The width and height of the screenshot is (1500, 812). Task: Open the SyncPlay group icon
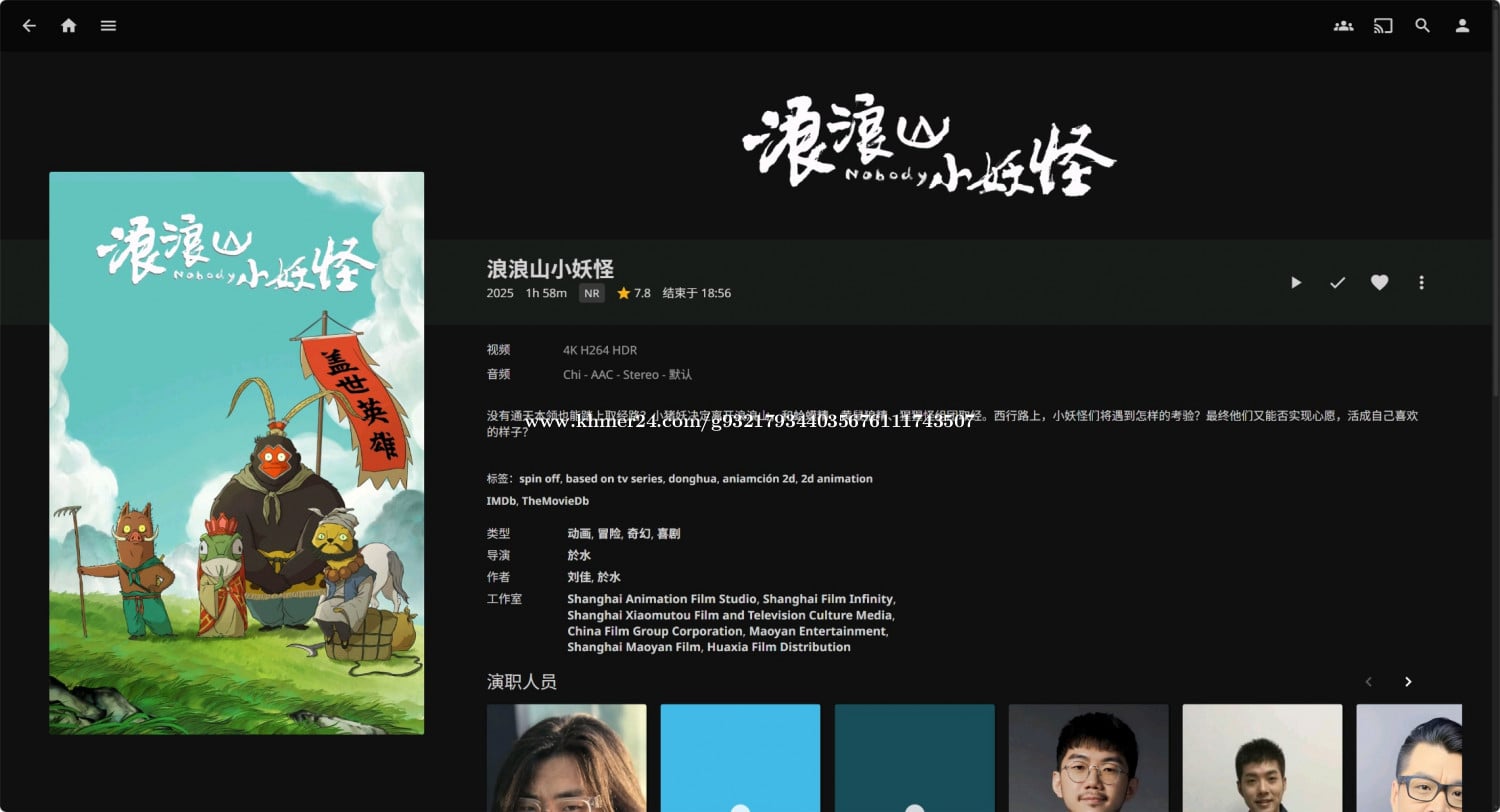click(x=1343, y=26)
